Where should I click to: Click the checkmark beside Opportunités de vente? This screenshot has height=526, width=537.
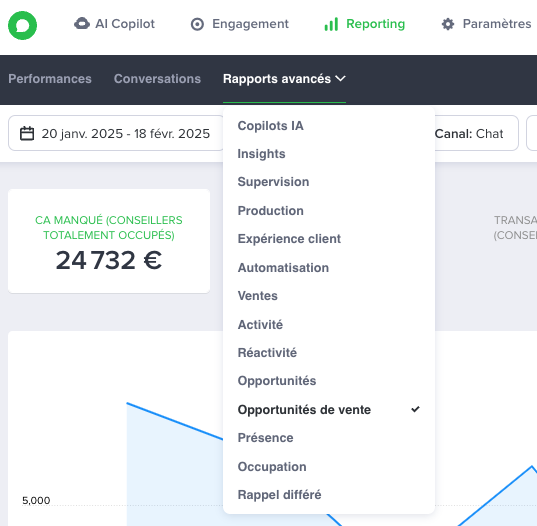415,409
